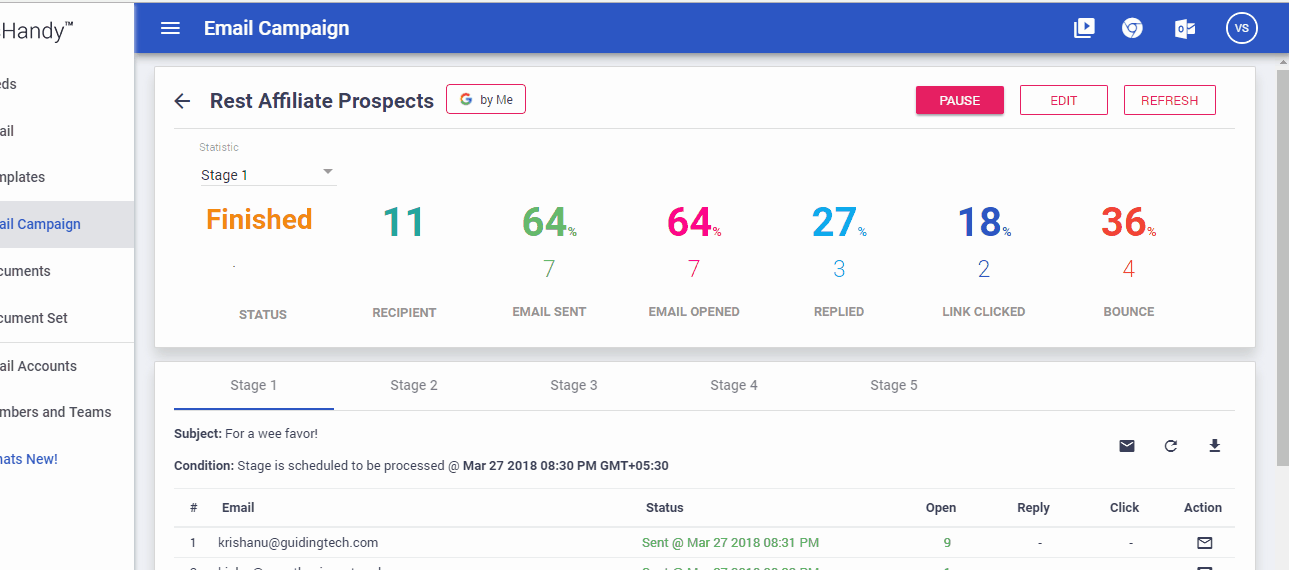Click the mail action icon for krishanu@guidingtech.com
Viewport: 1289px width, 570px height.
(1204, 543)
